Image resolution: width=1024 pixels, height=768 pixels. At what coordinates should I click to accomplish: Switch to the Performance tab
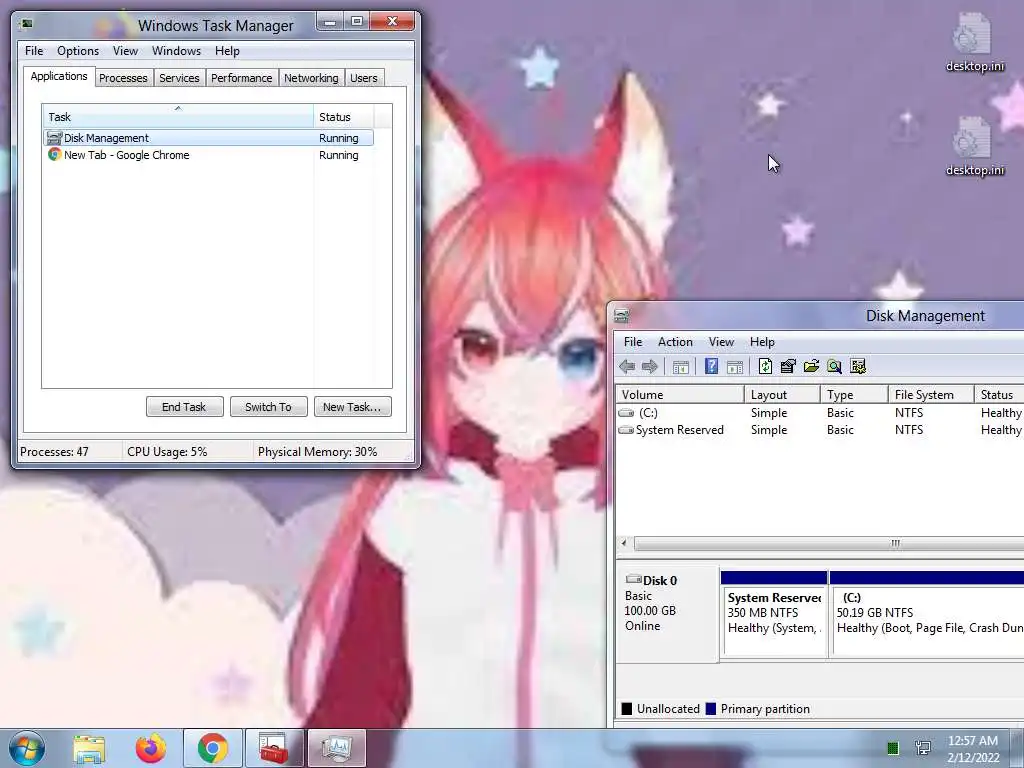241,78
